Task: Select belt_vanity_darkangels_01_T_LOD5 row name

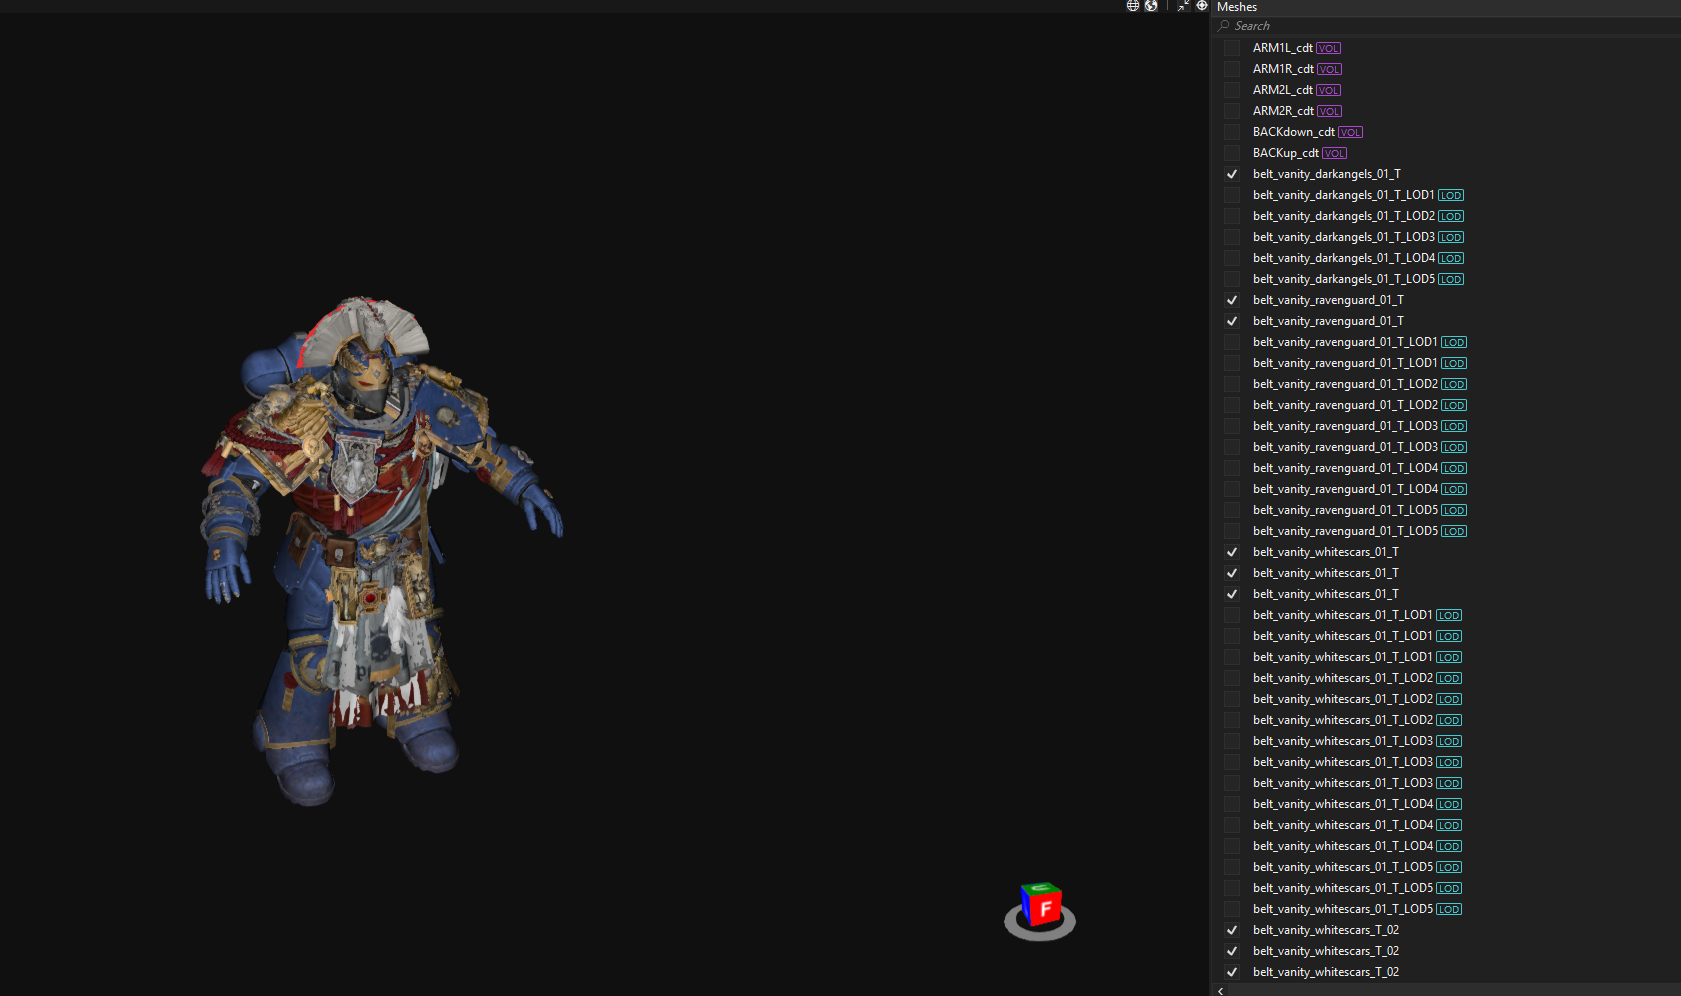Action: click(1344, 279)
